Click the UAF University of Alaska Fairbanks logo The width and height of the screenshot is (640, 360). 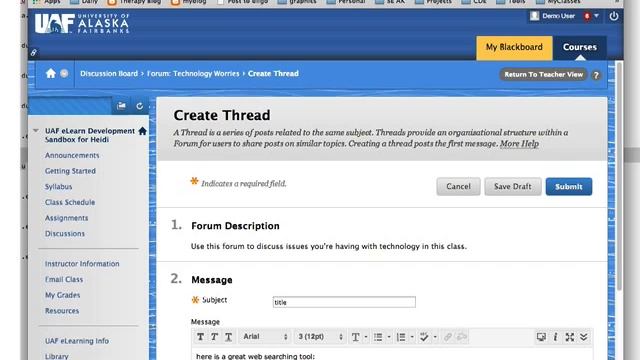[82, 23]
